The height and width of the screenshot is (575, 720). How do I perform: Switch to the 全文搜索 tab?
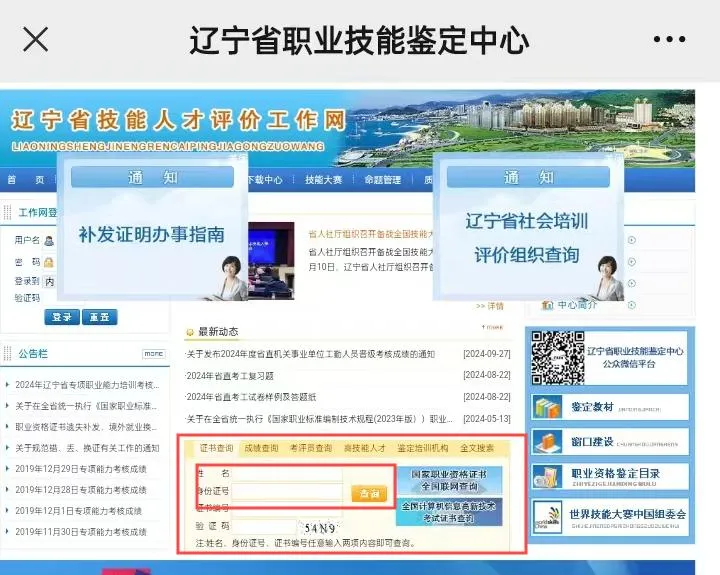477,448
